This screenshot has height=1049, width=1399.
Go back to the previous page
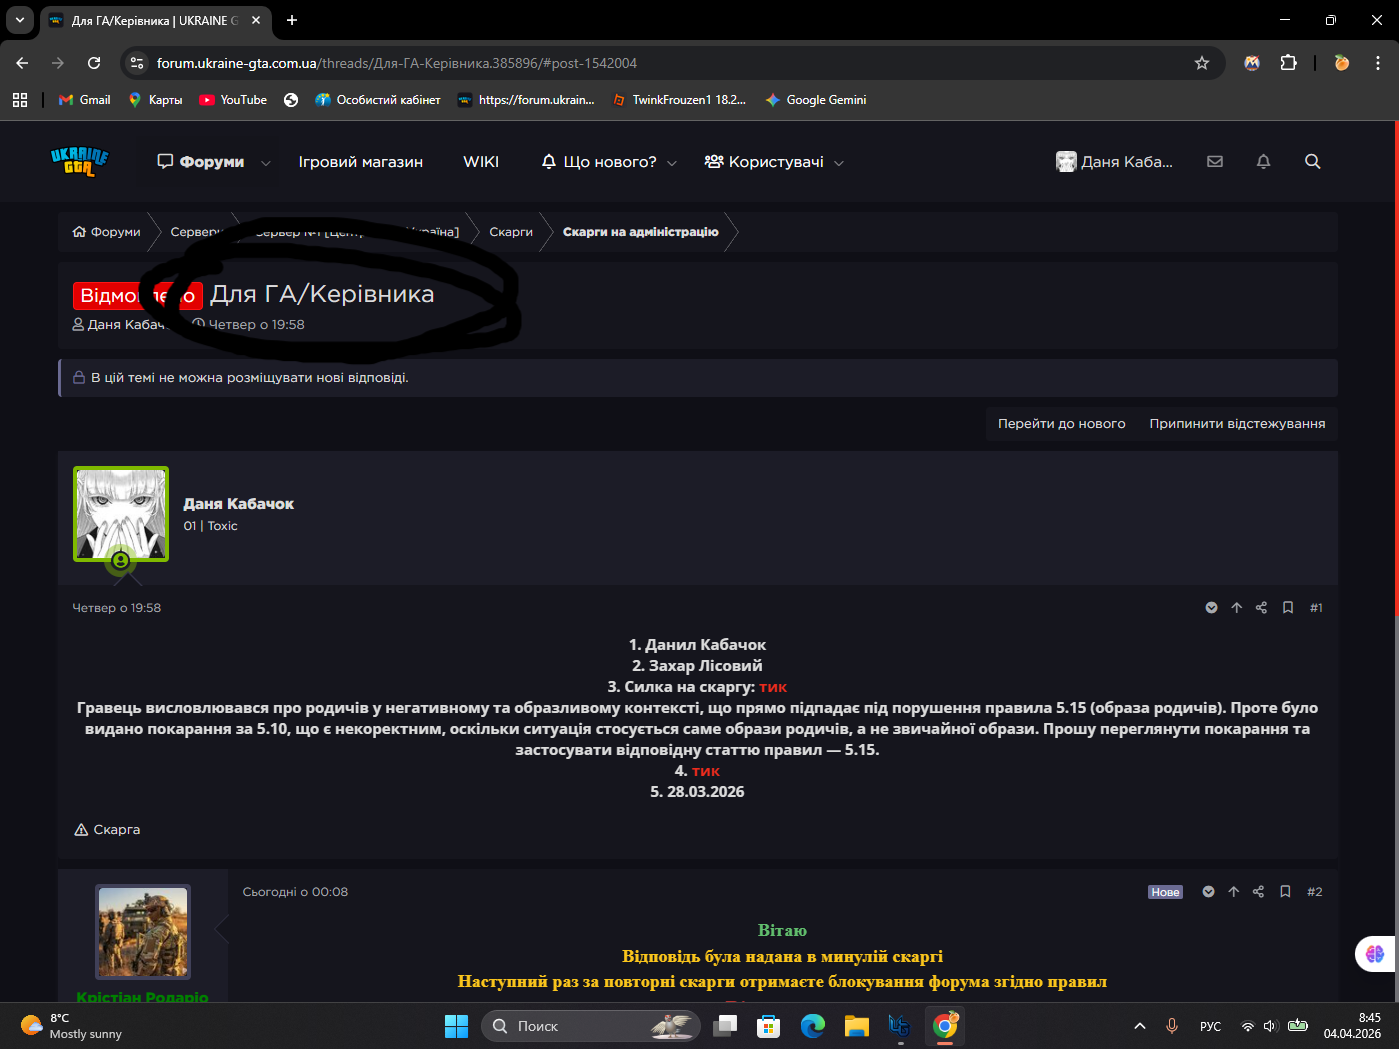22,63
